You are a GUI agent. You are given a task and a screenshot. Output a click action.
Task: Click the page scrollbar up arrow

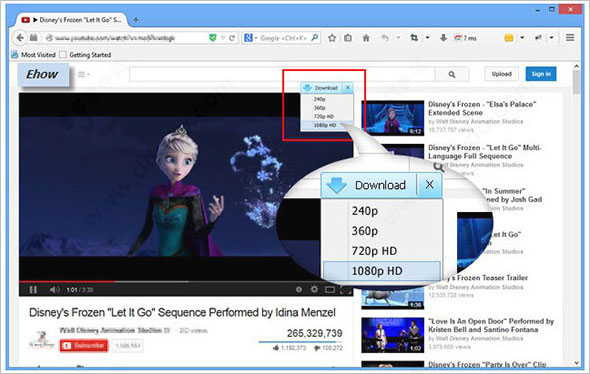pos(577,66)
